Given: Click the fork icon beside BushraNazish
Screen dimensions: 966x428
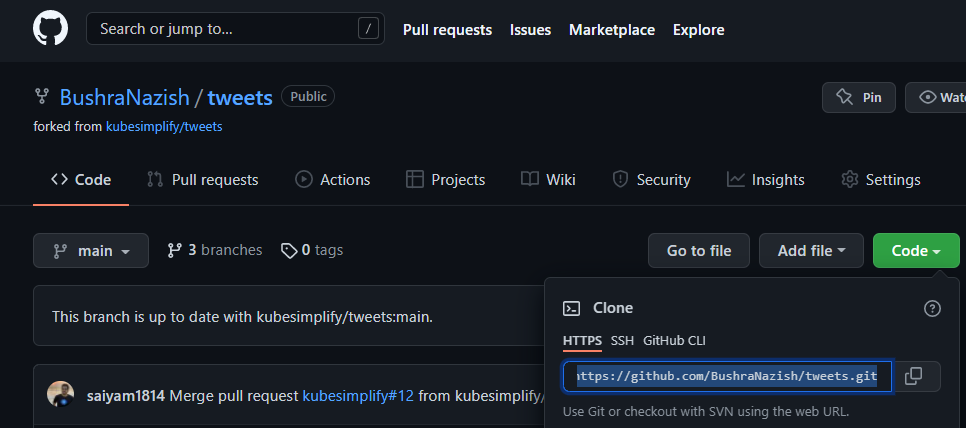Looking at the screenshot, I should tap(42, 97).
